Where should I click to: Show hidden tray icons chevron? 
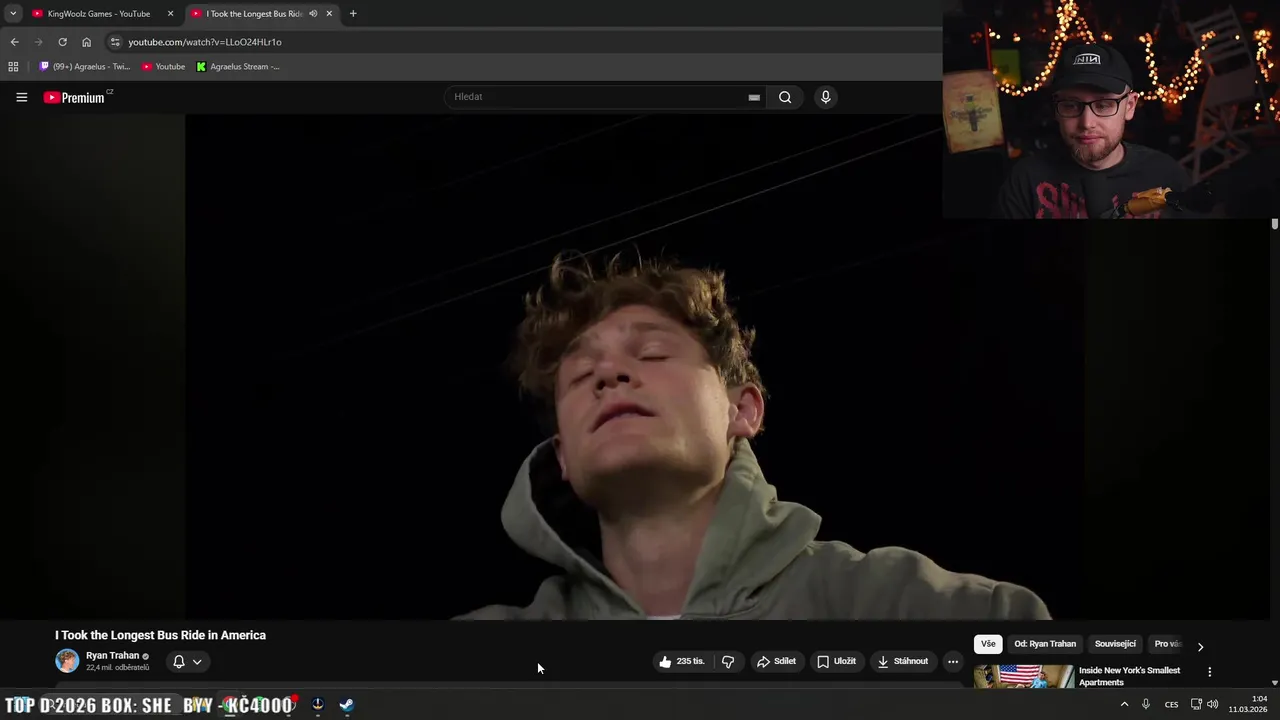pos(1124,705)
